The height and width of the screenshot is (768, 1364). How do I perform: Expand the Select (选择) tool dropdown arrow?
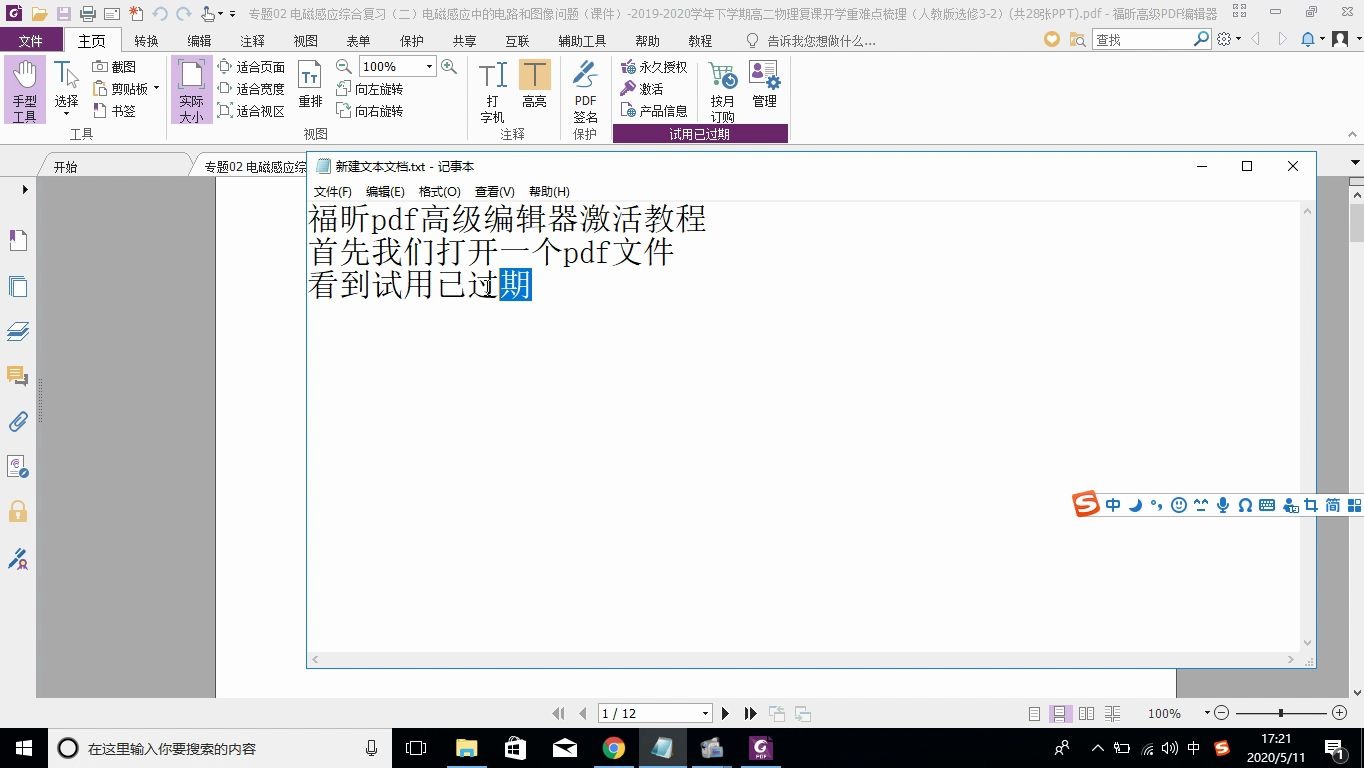(66, 114)
